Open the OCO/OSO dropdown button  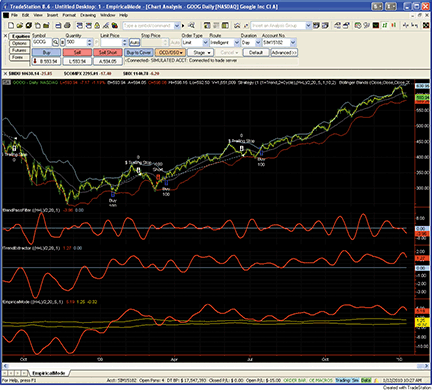pos(170,53)
